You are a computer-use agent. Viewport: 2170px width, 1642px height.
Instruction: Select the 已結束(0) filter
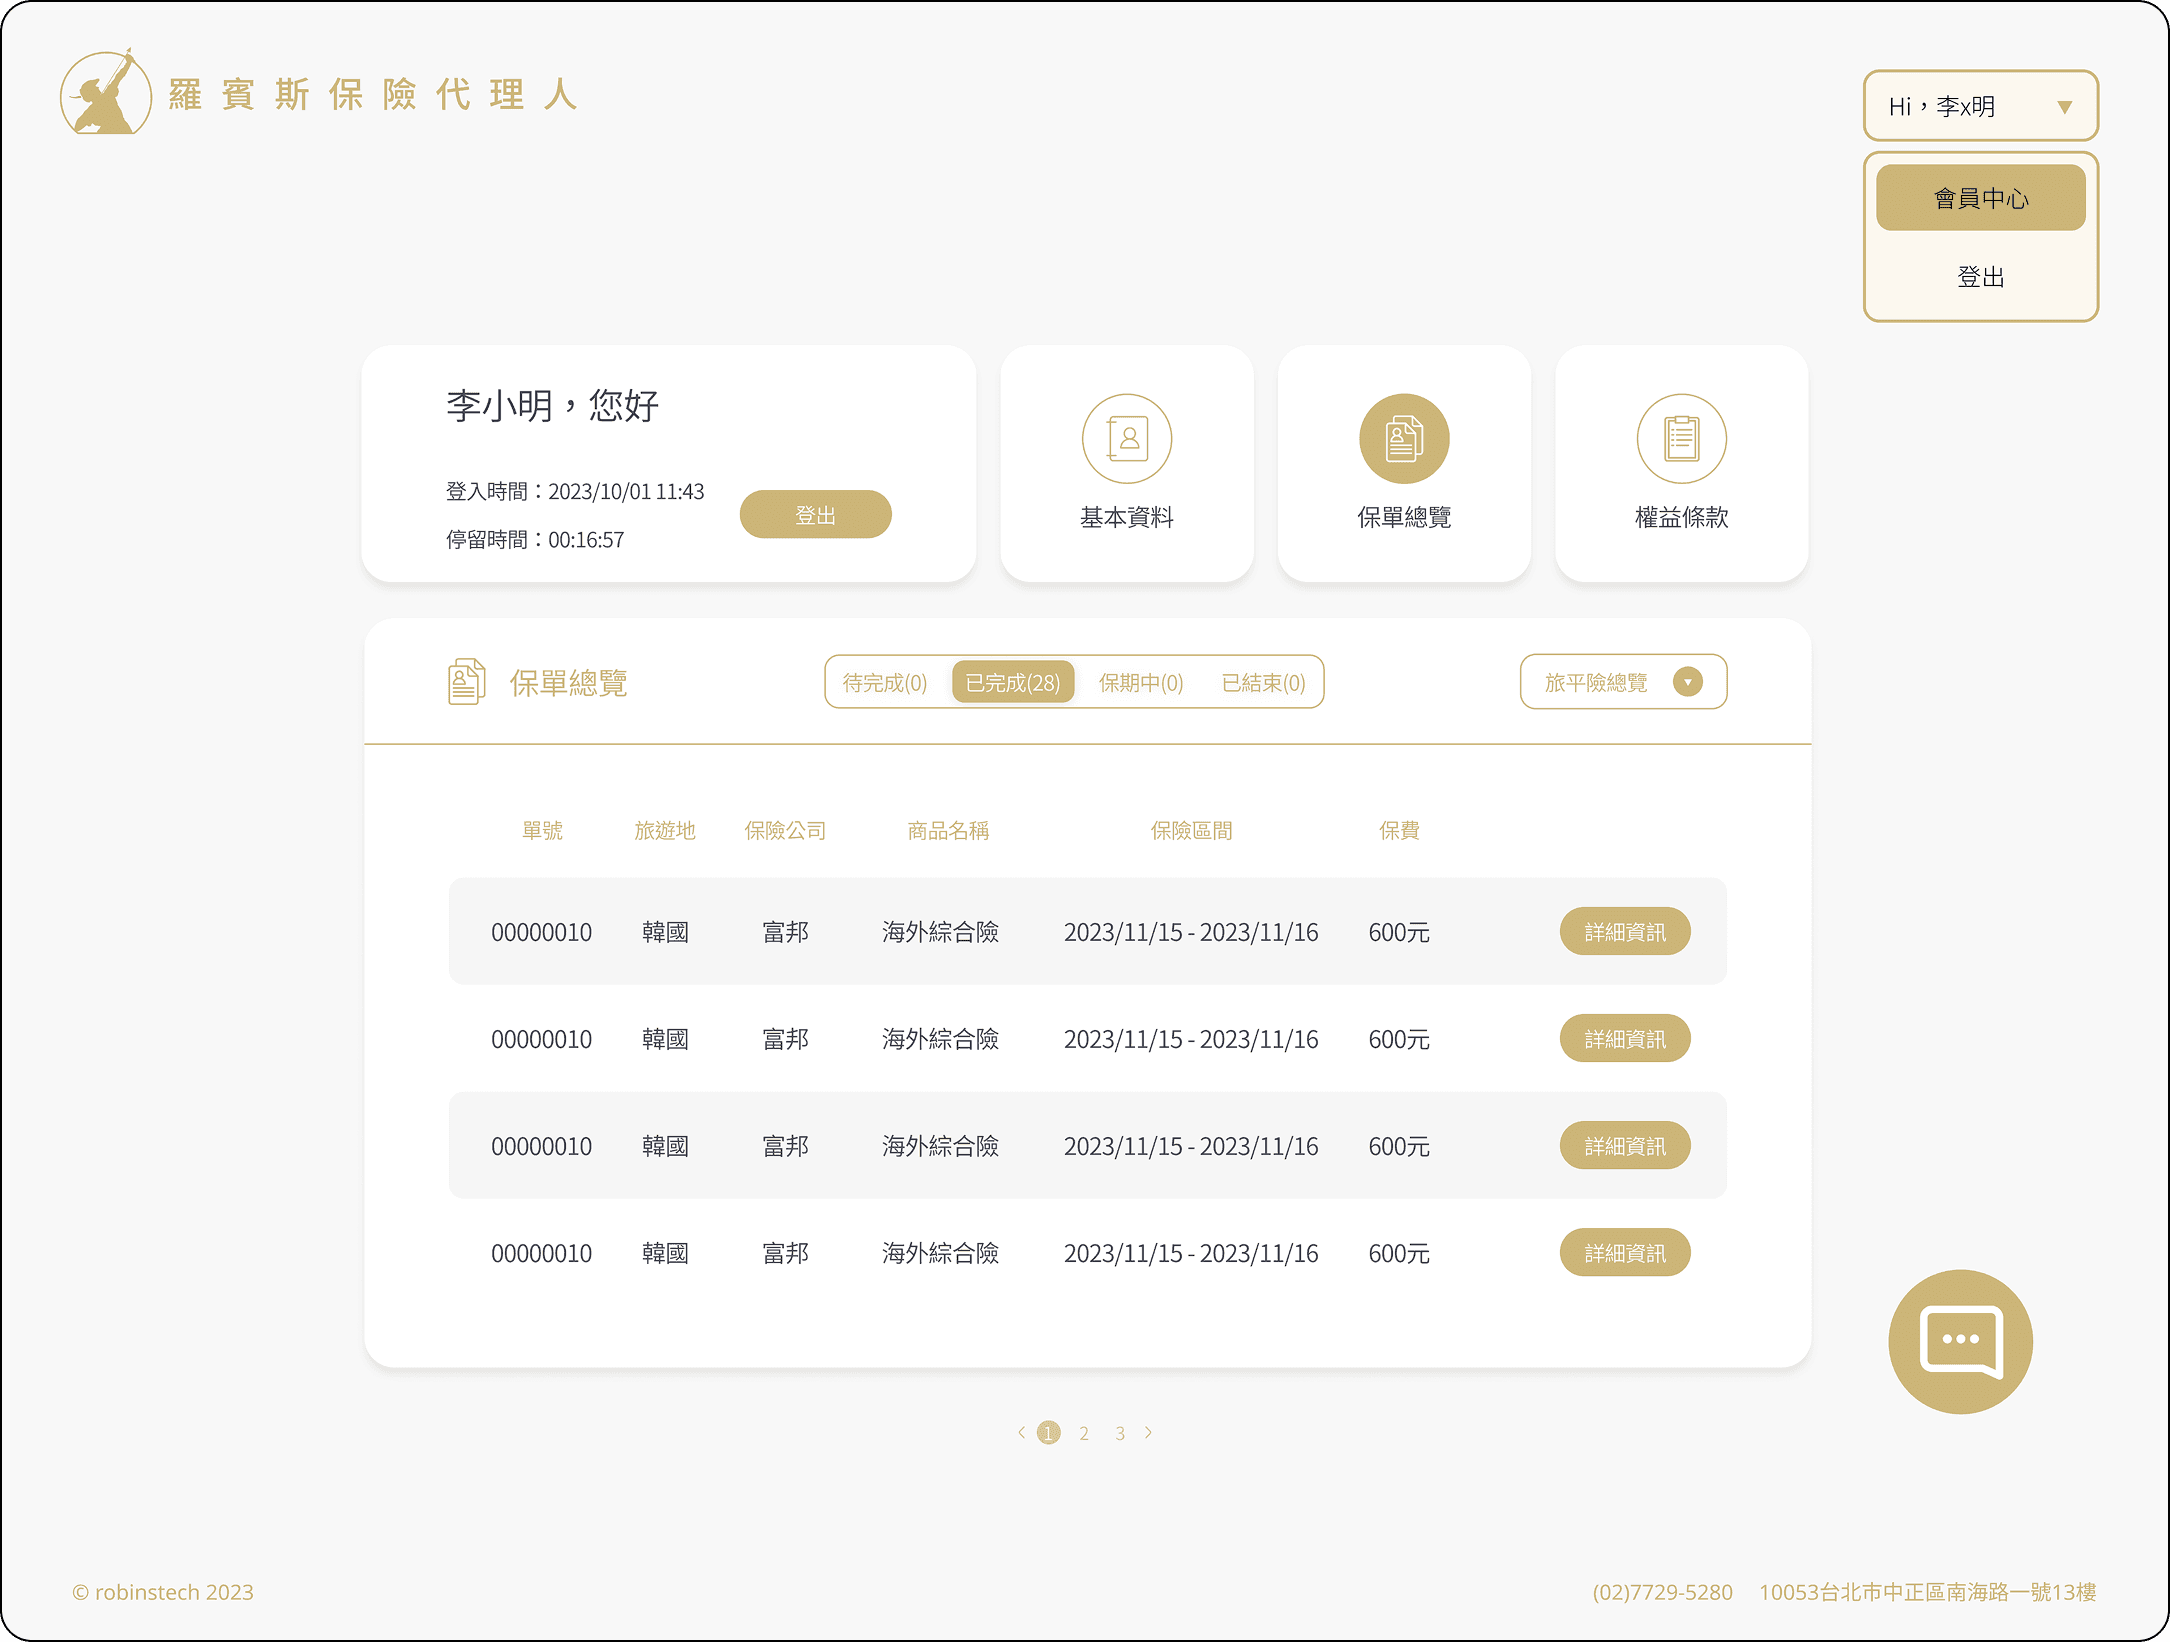(1264, 682)
